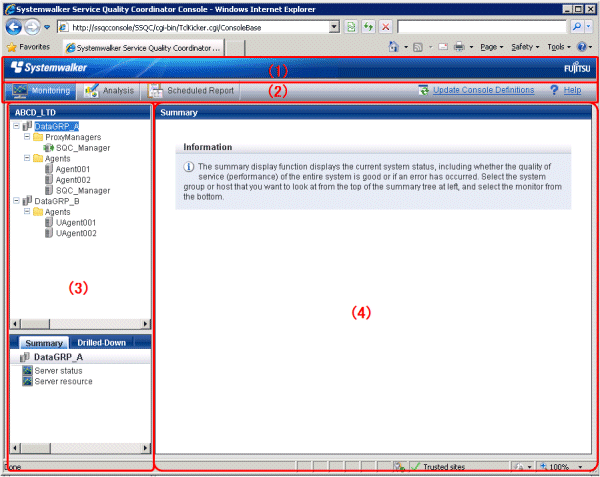Select DataGRP_B in the tree
The height and width of the screenshot is (477, 600).
pyautogui.click(x=57, y=201)
